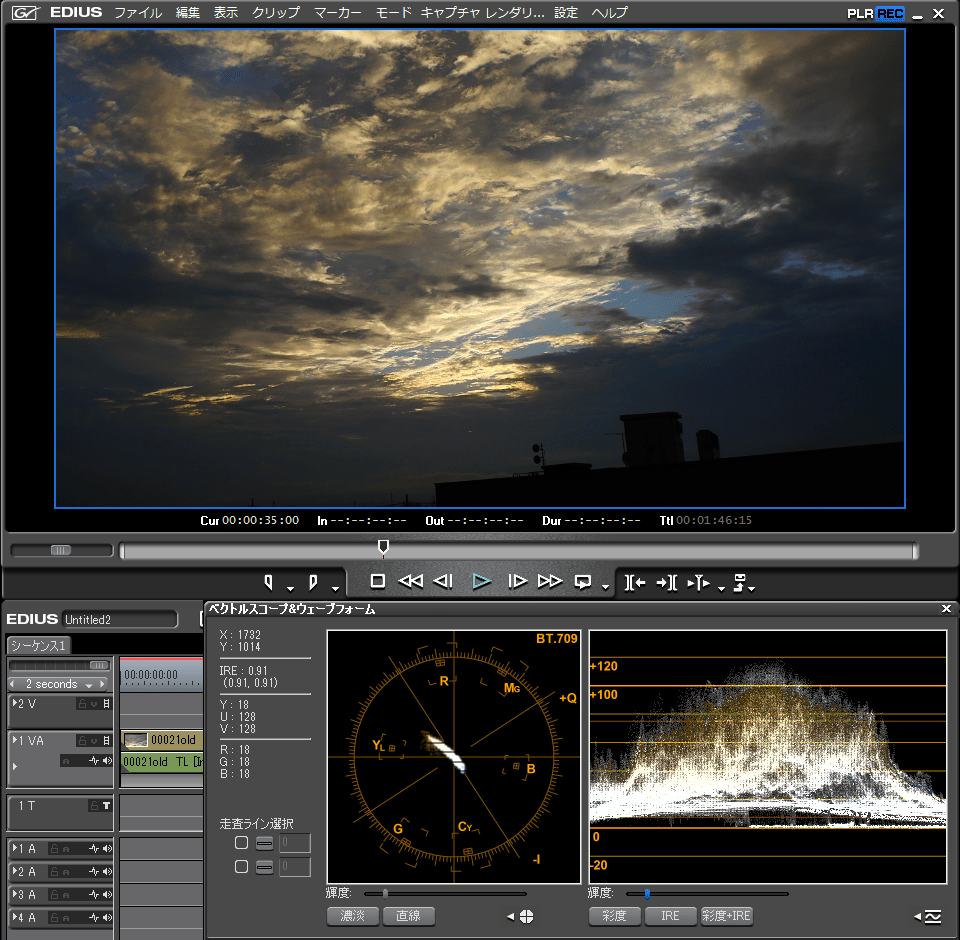Viewport: 960px width, 940px height.
Task: Open the loop playback dropdown arrow
Action: click(605, 587)
